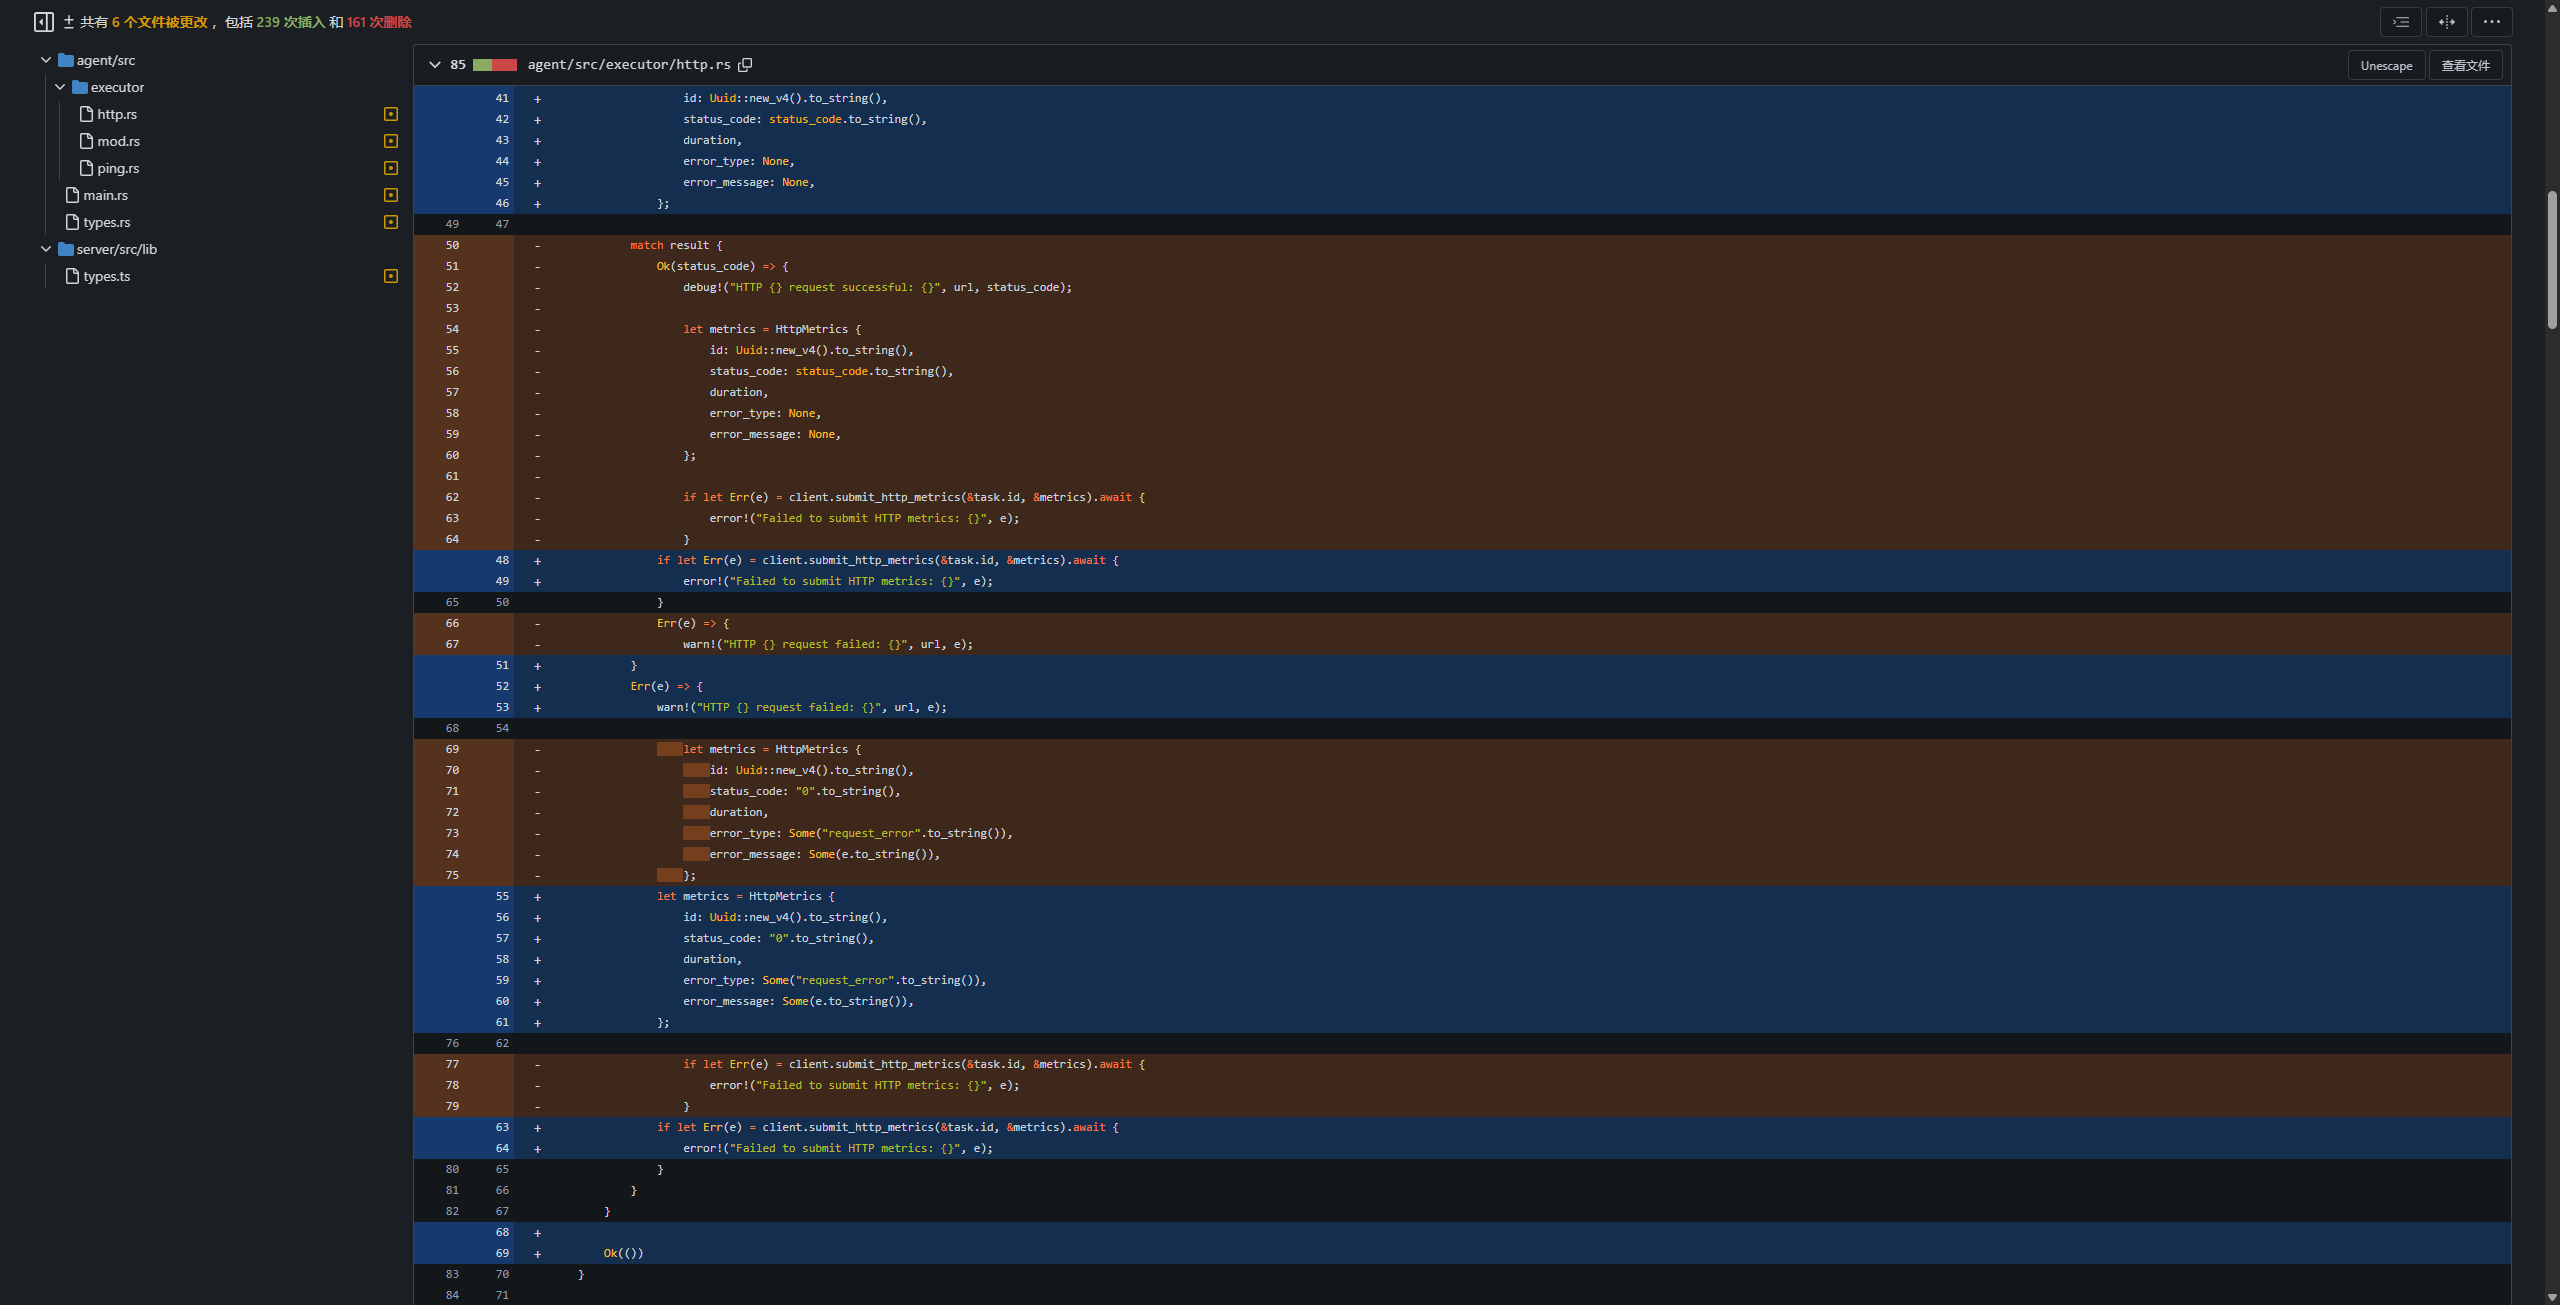2560x1305 pixels.
Task: Collapse the server/src/lib folder
Action: [46, 249]
